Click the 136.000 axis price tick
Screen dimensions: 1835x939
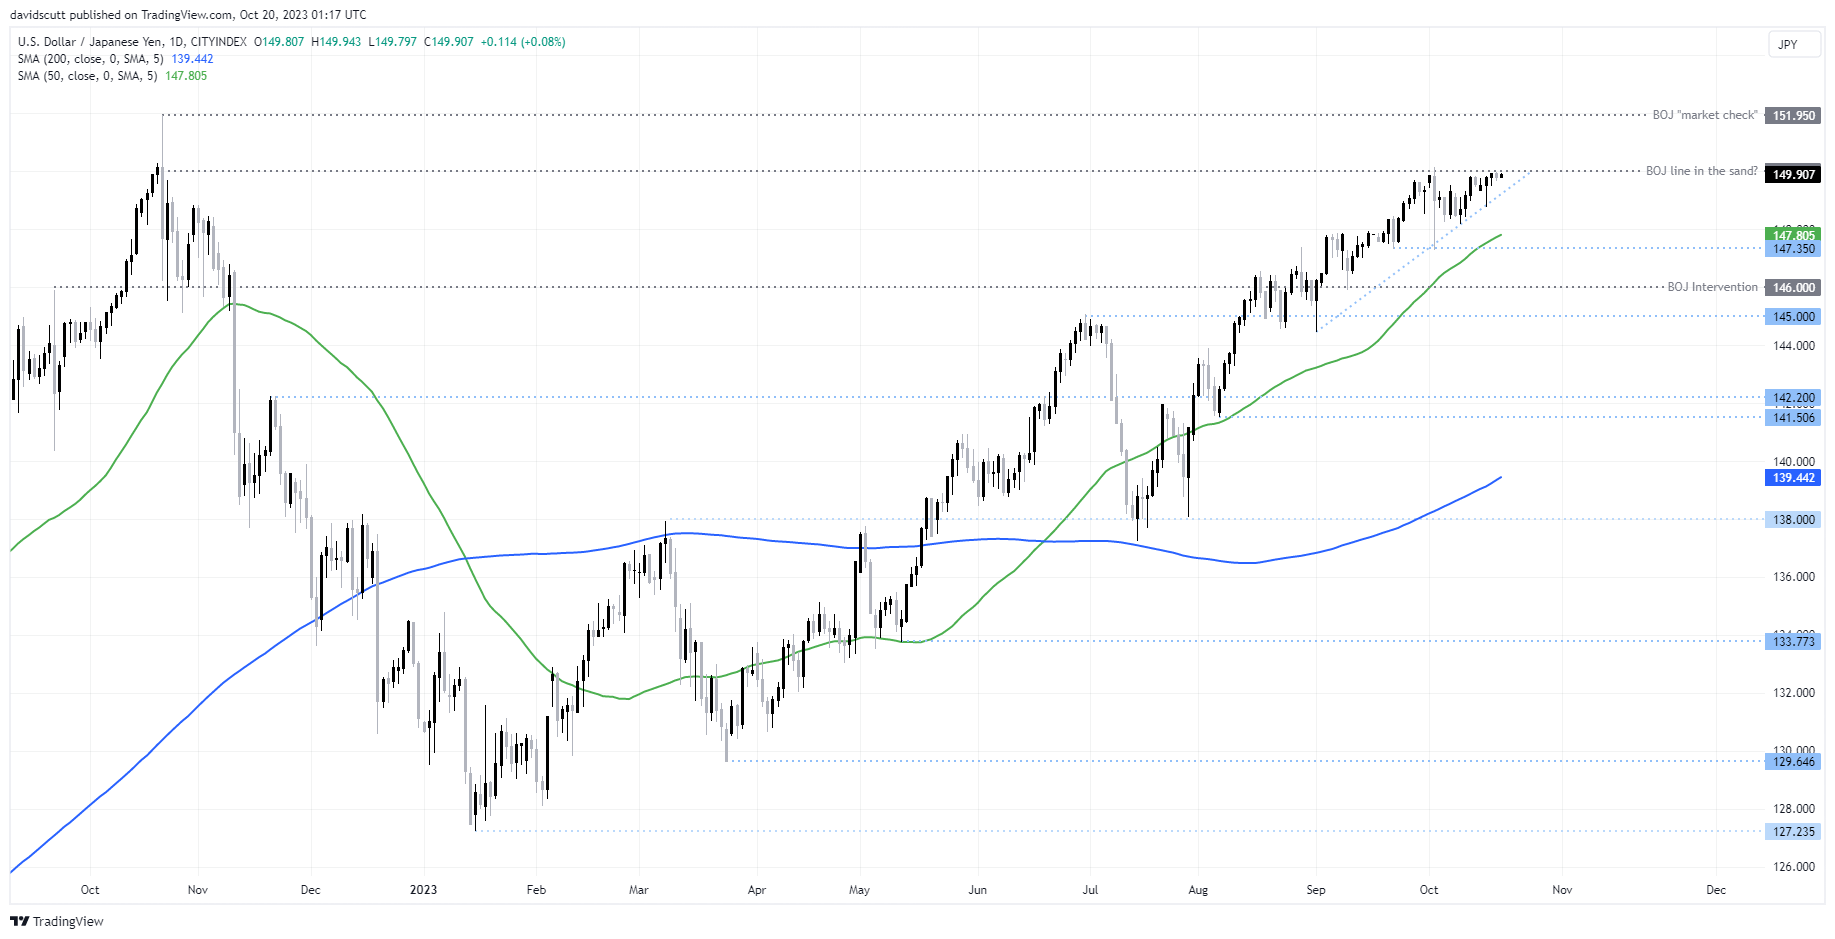1794,577
